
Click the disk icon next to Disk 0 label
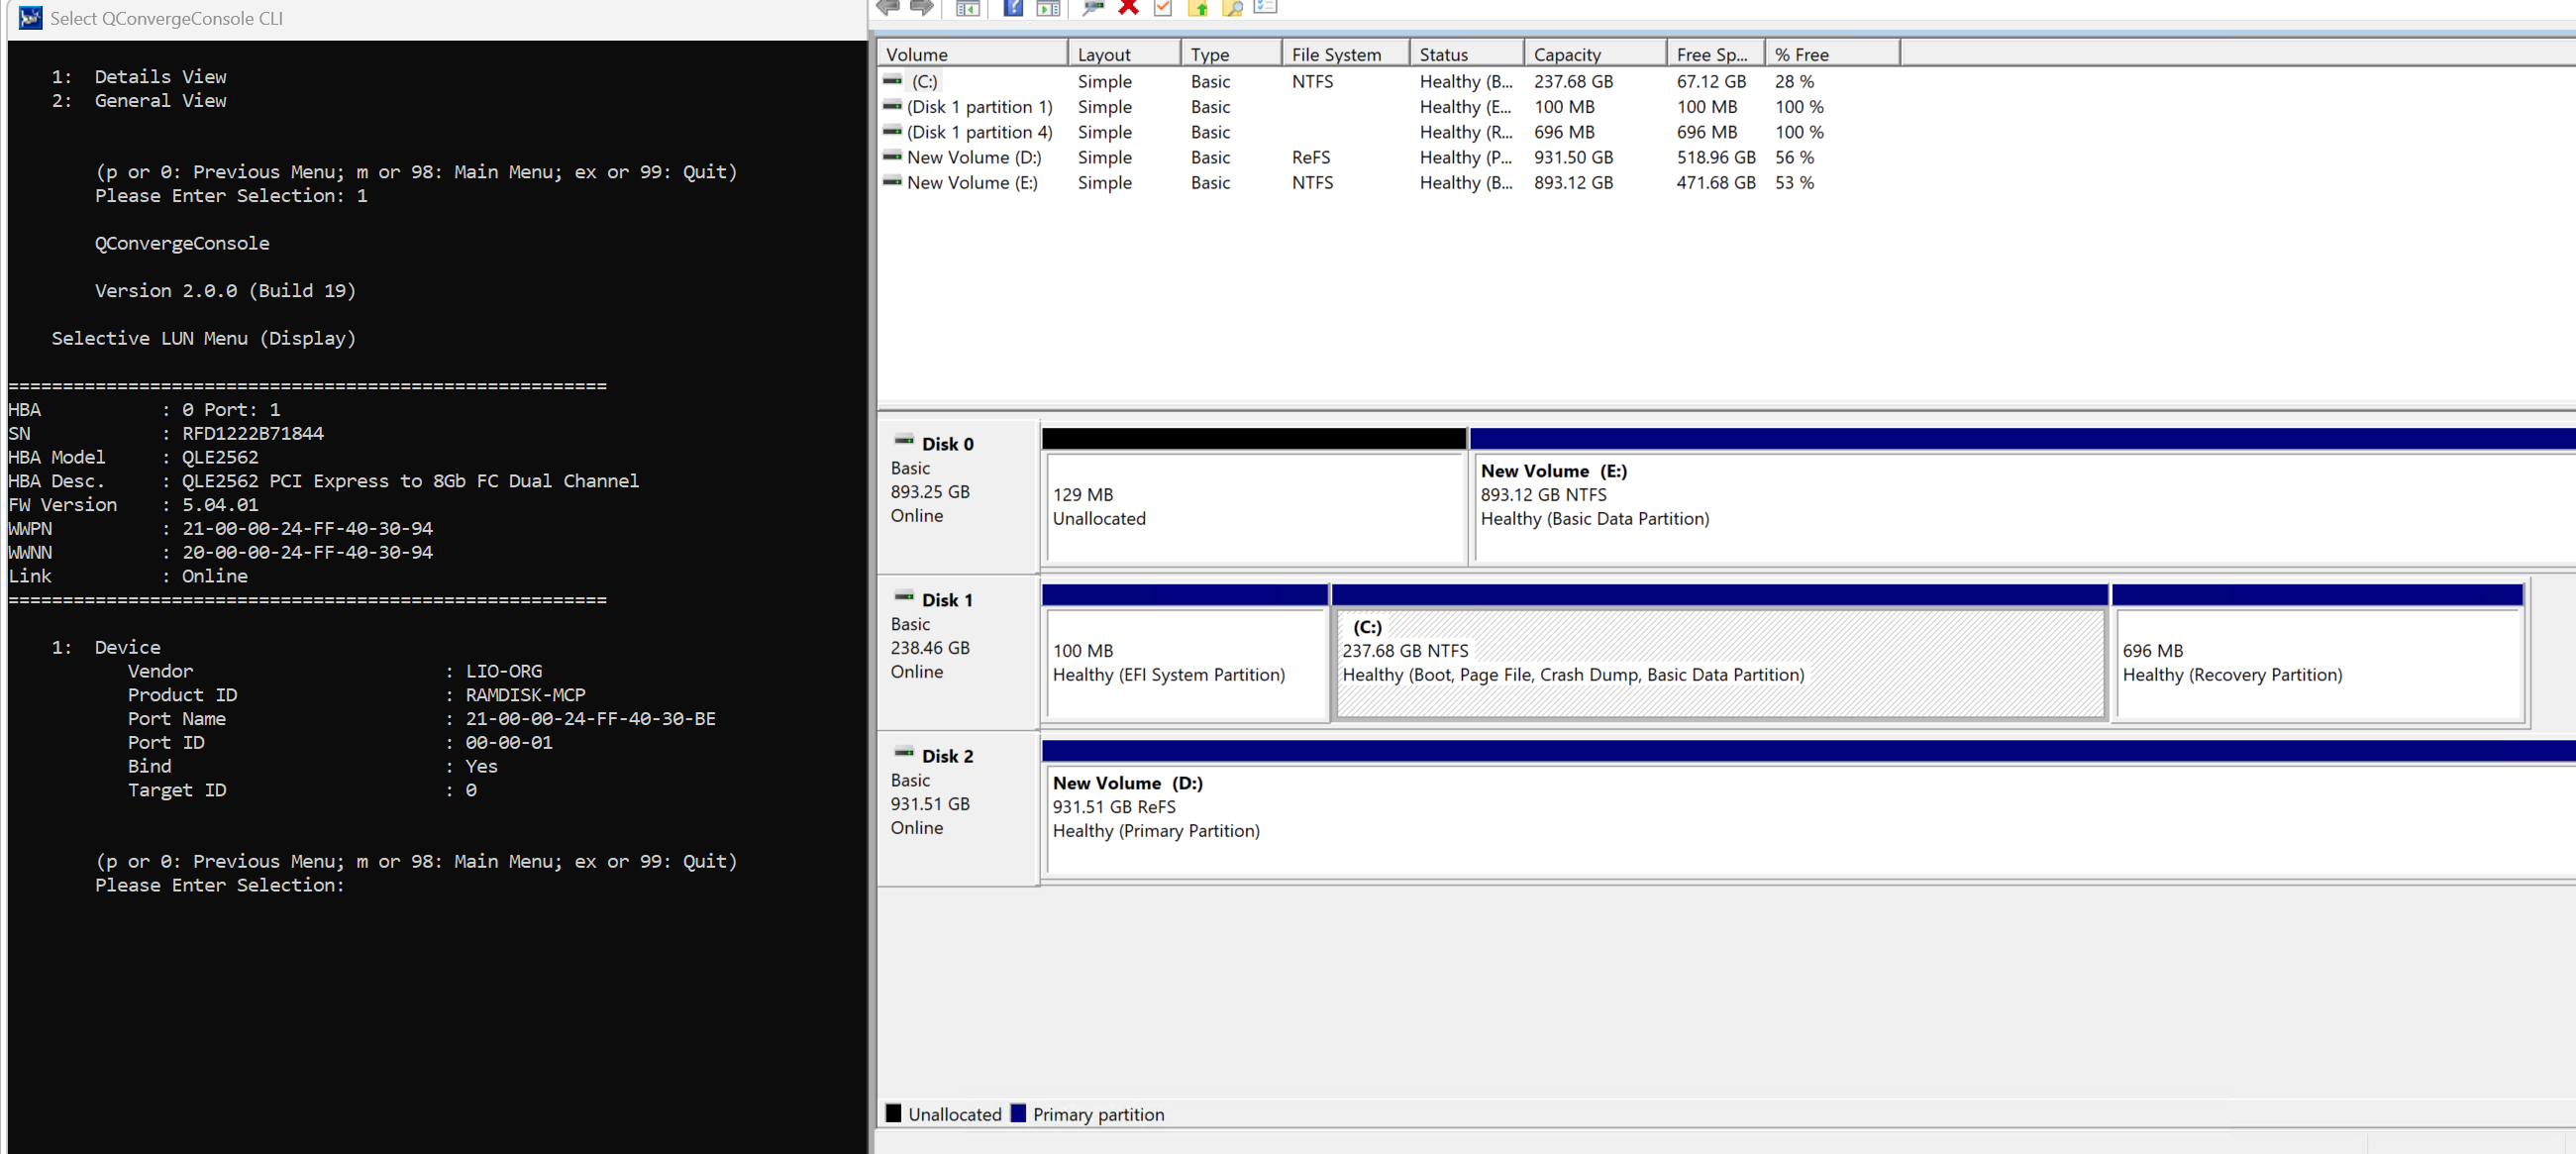coord(904,441)
